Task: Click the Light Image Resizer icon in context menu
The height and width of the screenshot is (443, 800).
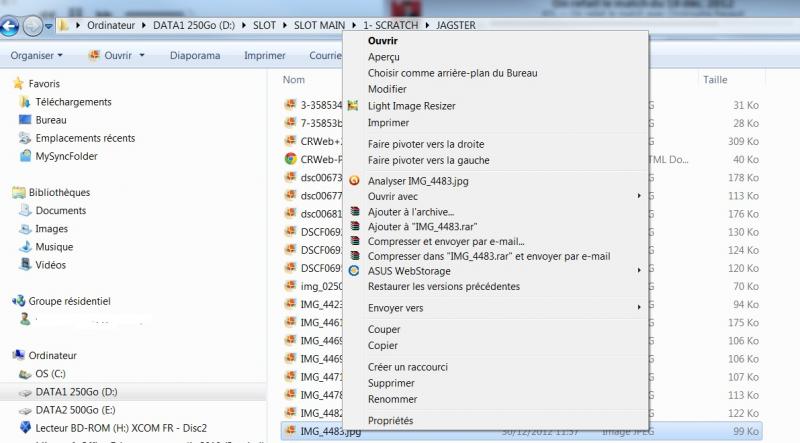Action: coord(353,106)
